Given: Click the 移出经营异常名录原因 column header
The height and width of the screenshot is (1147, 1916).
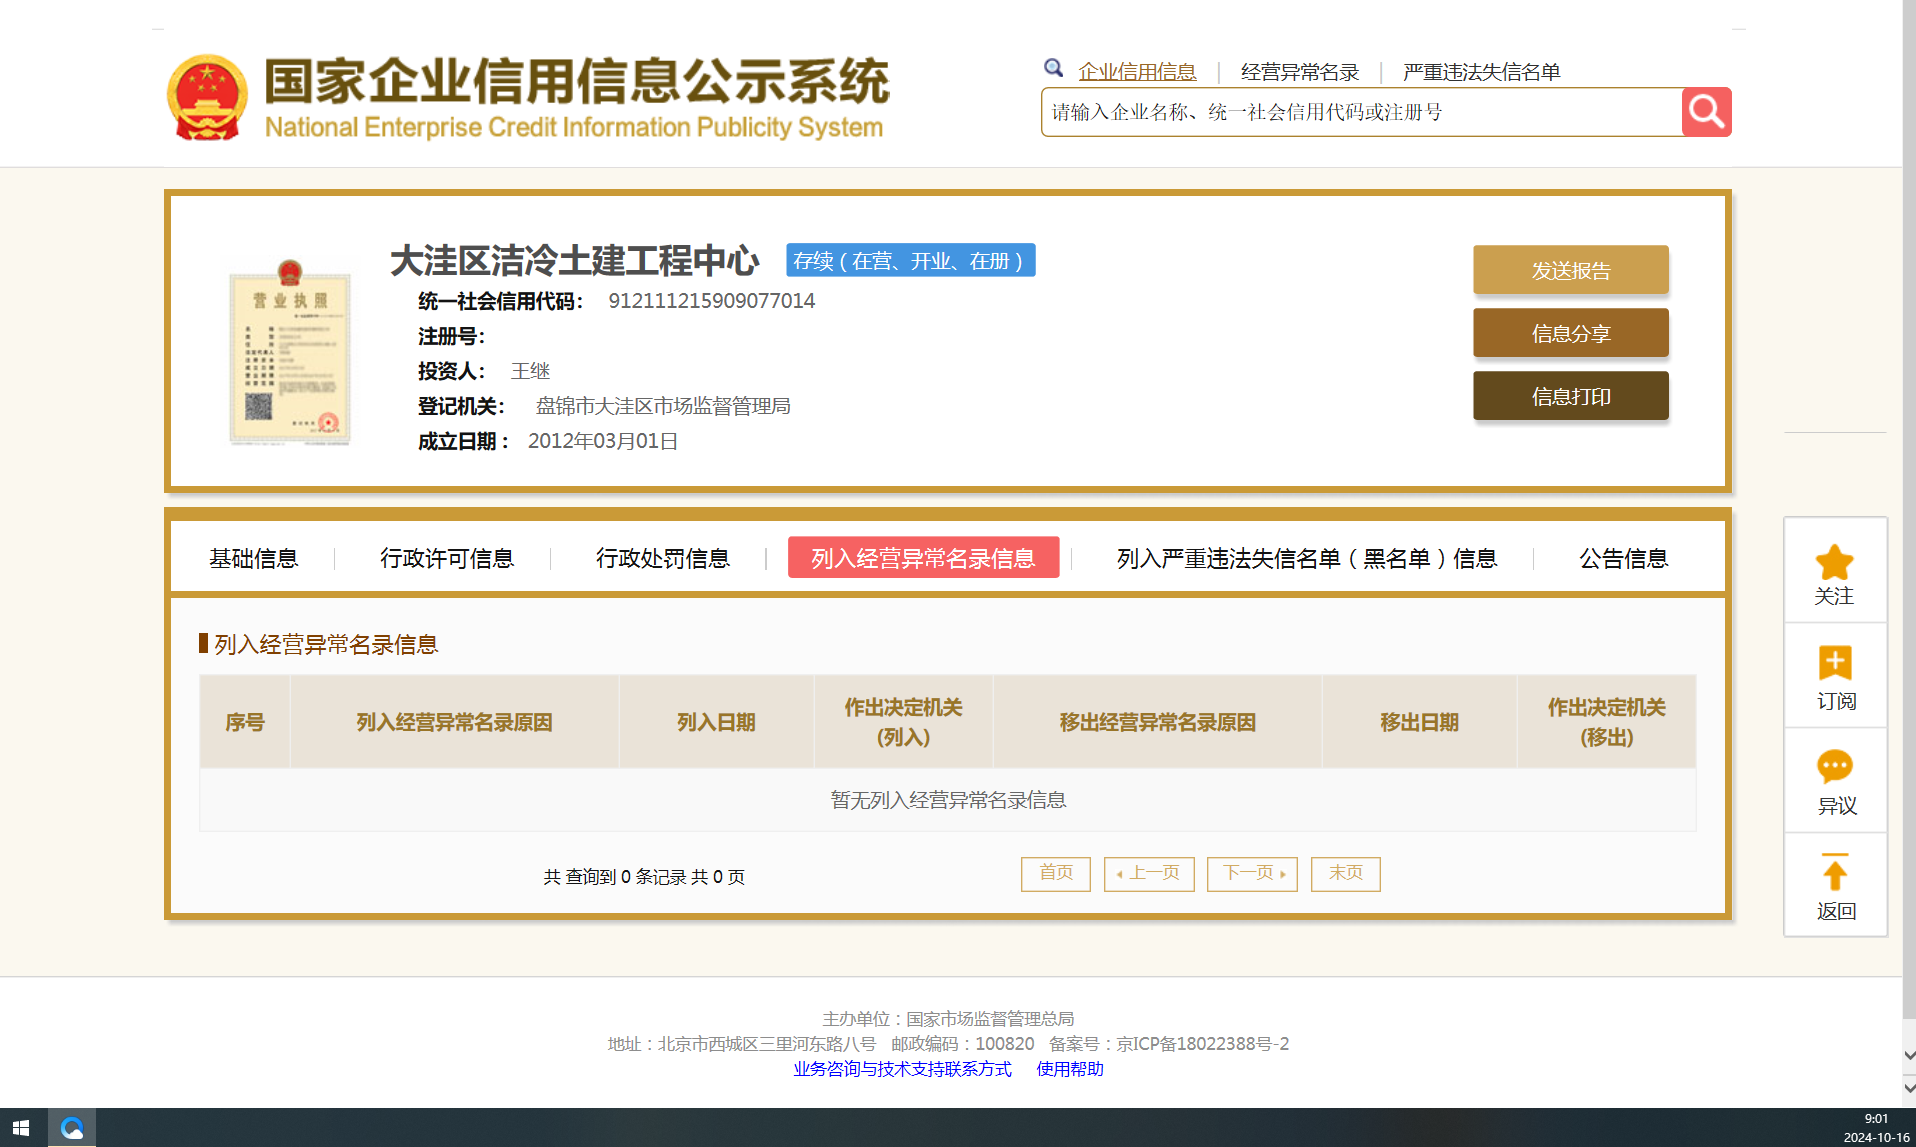Looking at the screenshot, I should pyautogui.click(x=1157, y=722).
